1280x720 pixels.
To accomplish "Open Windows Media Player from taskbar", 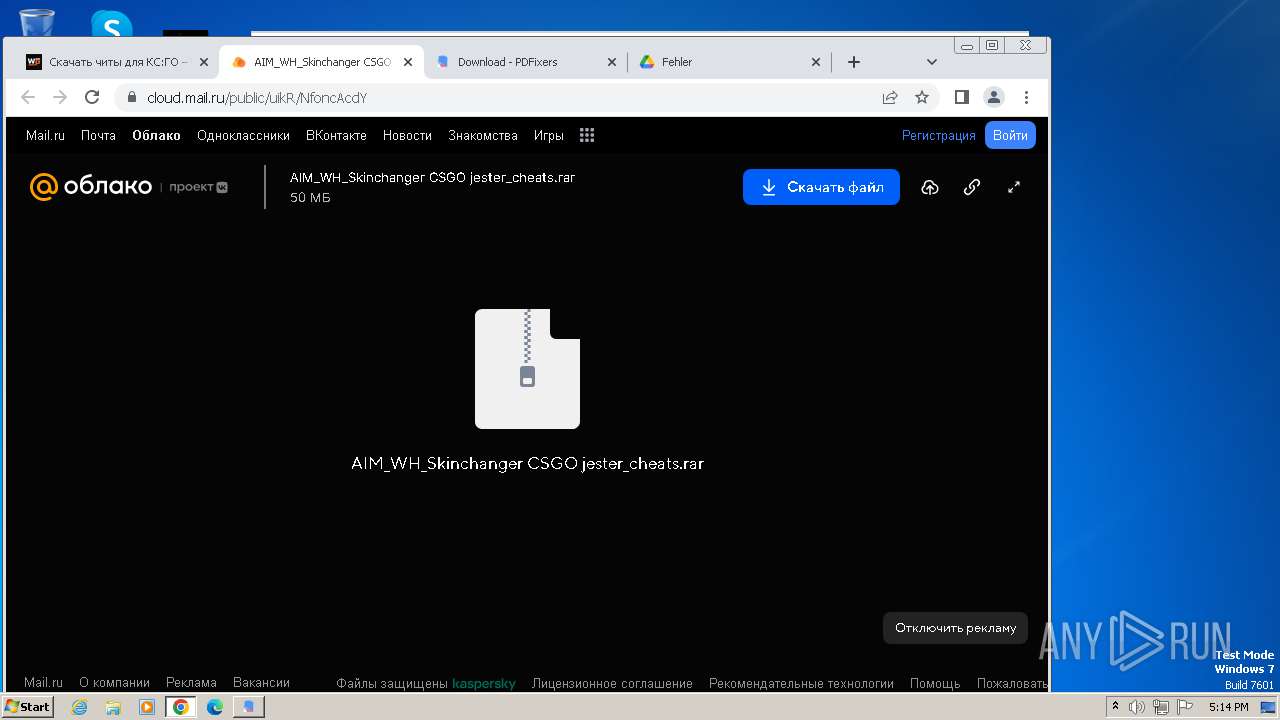I will pyautogui.click(x=147, y=707).
